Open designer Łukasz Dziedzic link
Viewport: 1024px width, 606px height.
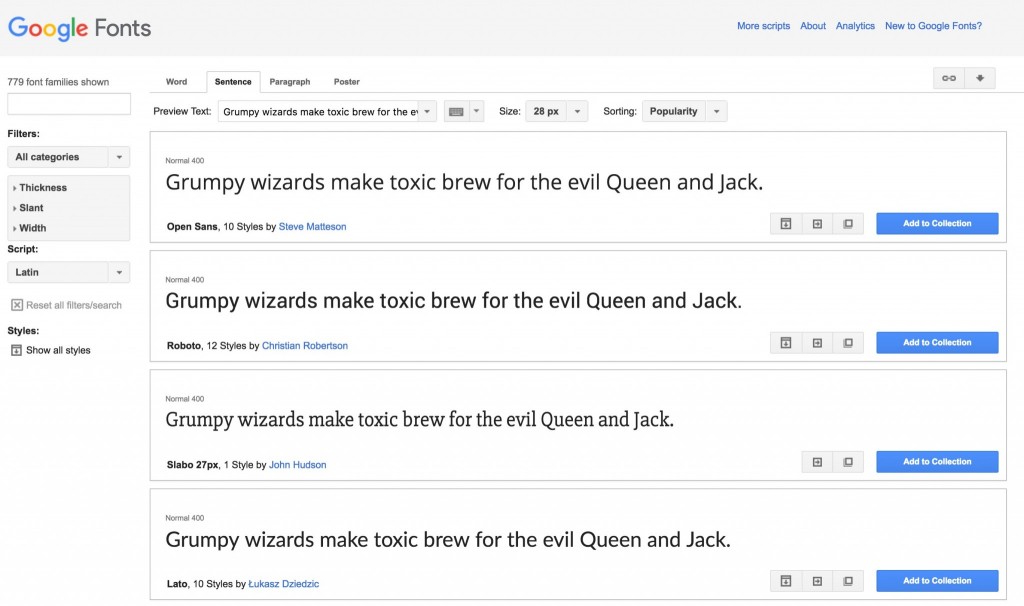[283, 584]
